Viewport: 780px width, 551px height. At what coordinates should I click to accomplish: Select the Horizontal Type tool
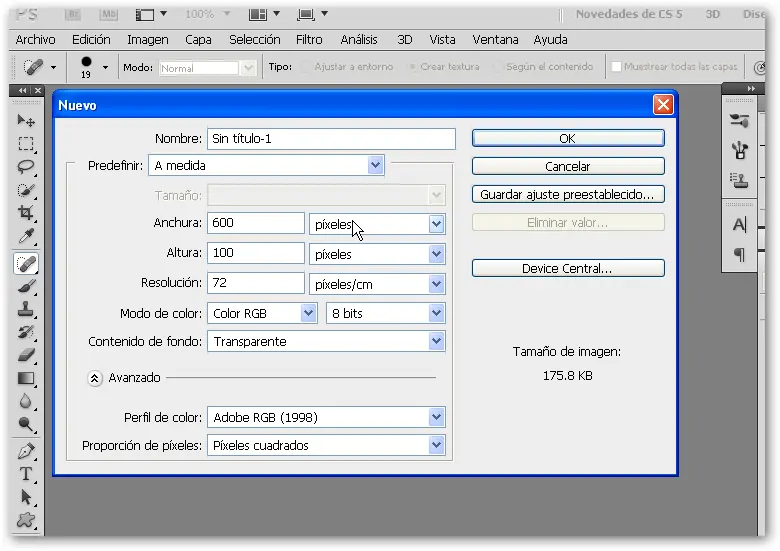point(26,474)
